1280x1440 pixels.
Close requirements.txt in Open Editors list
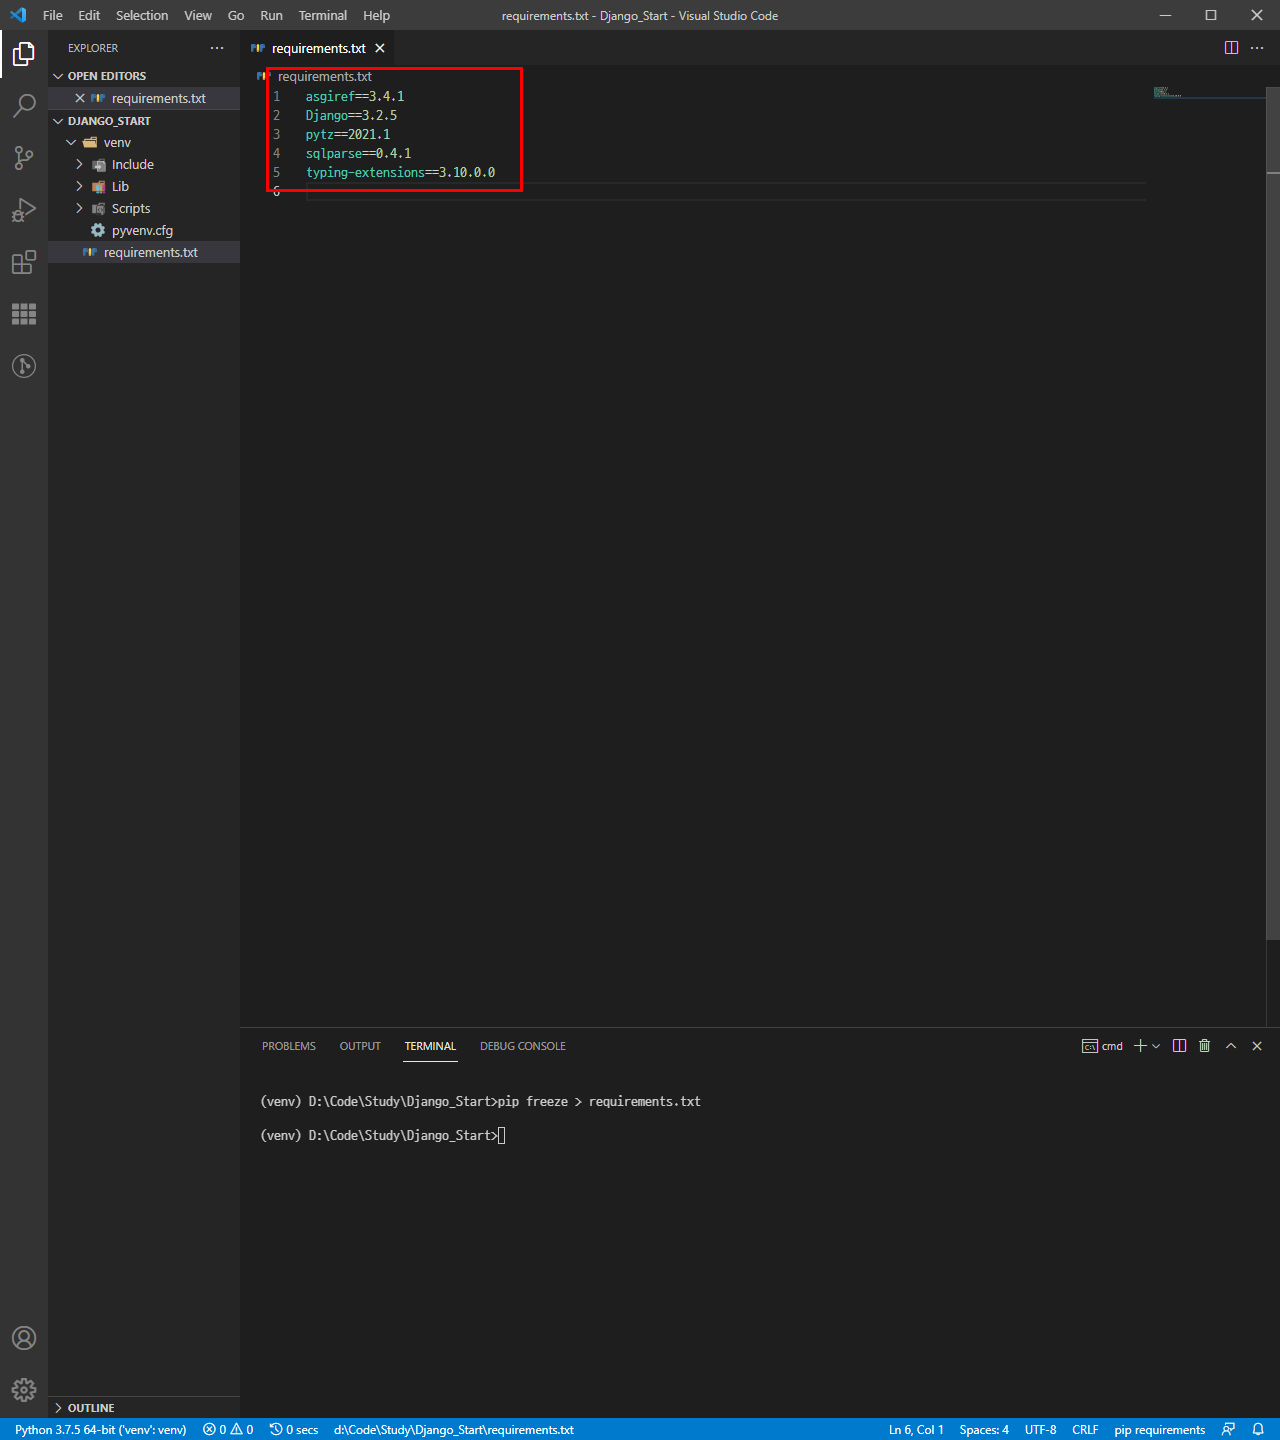point(80,98)
